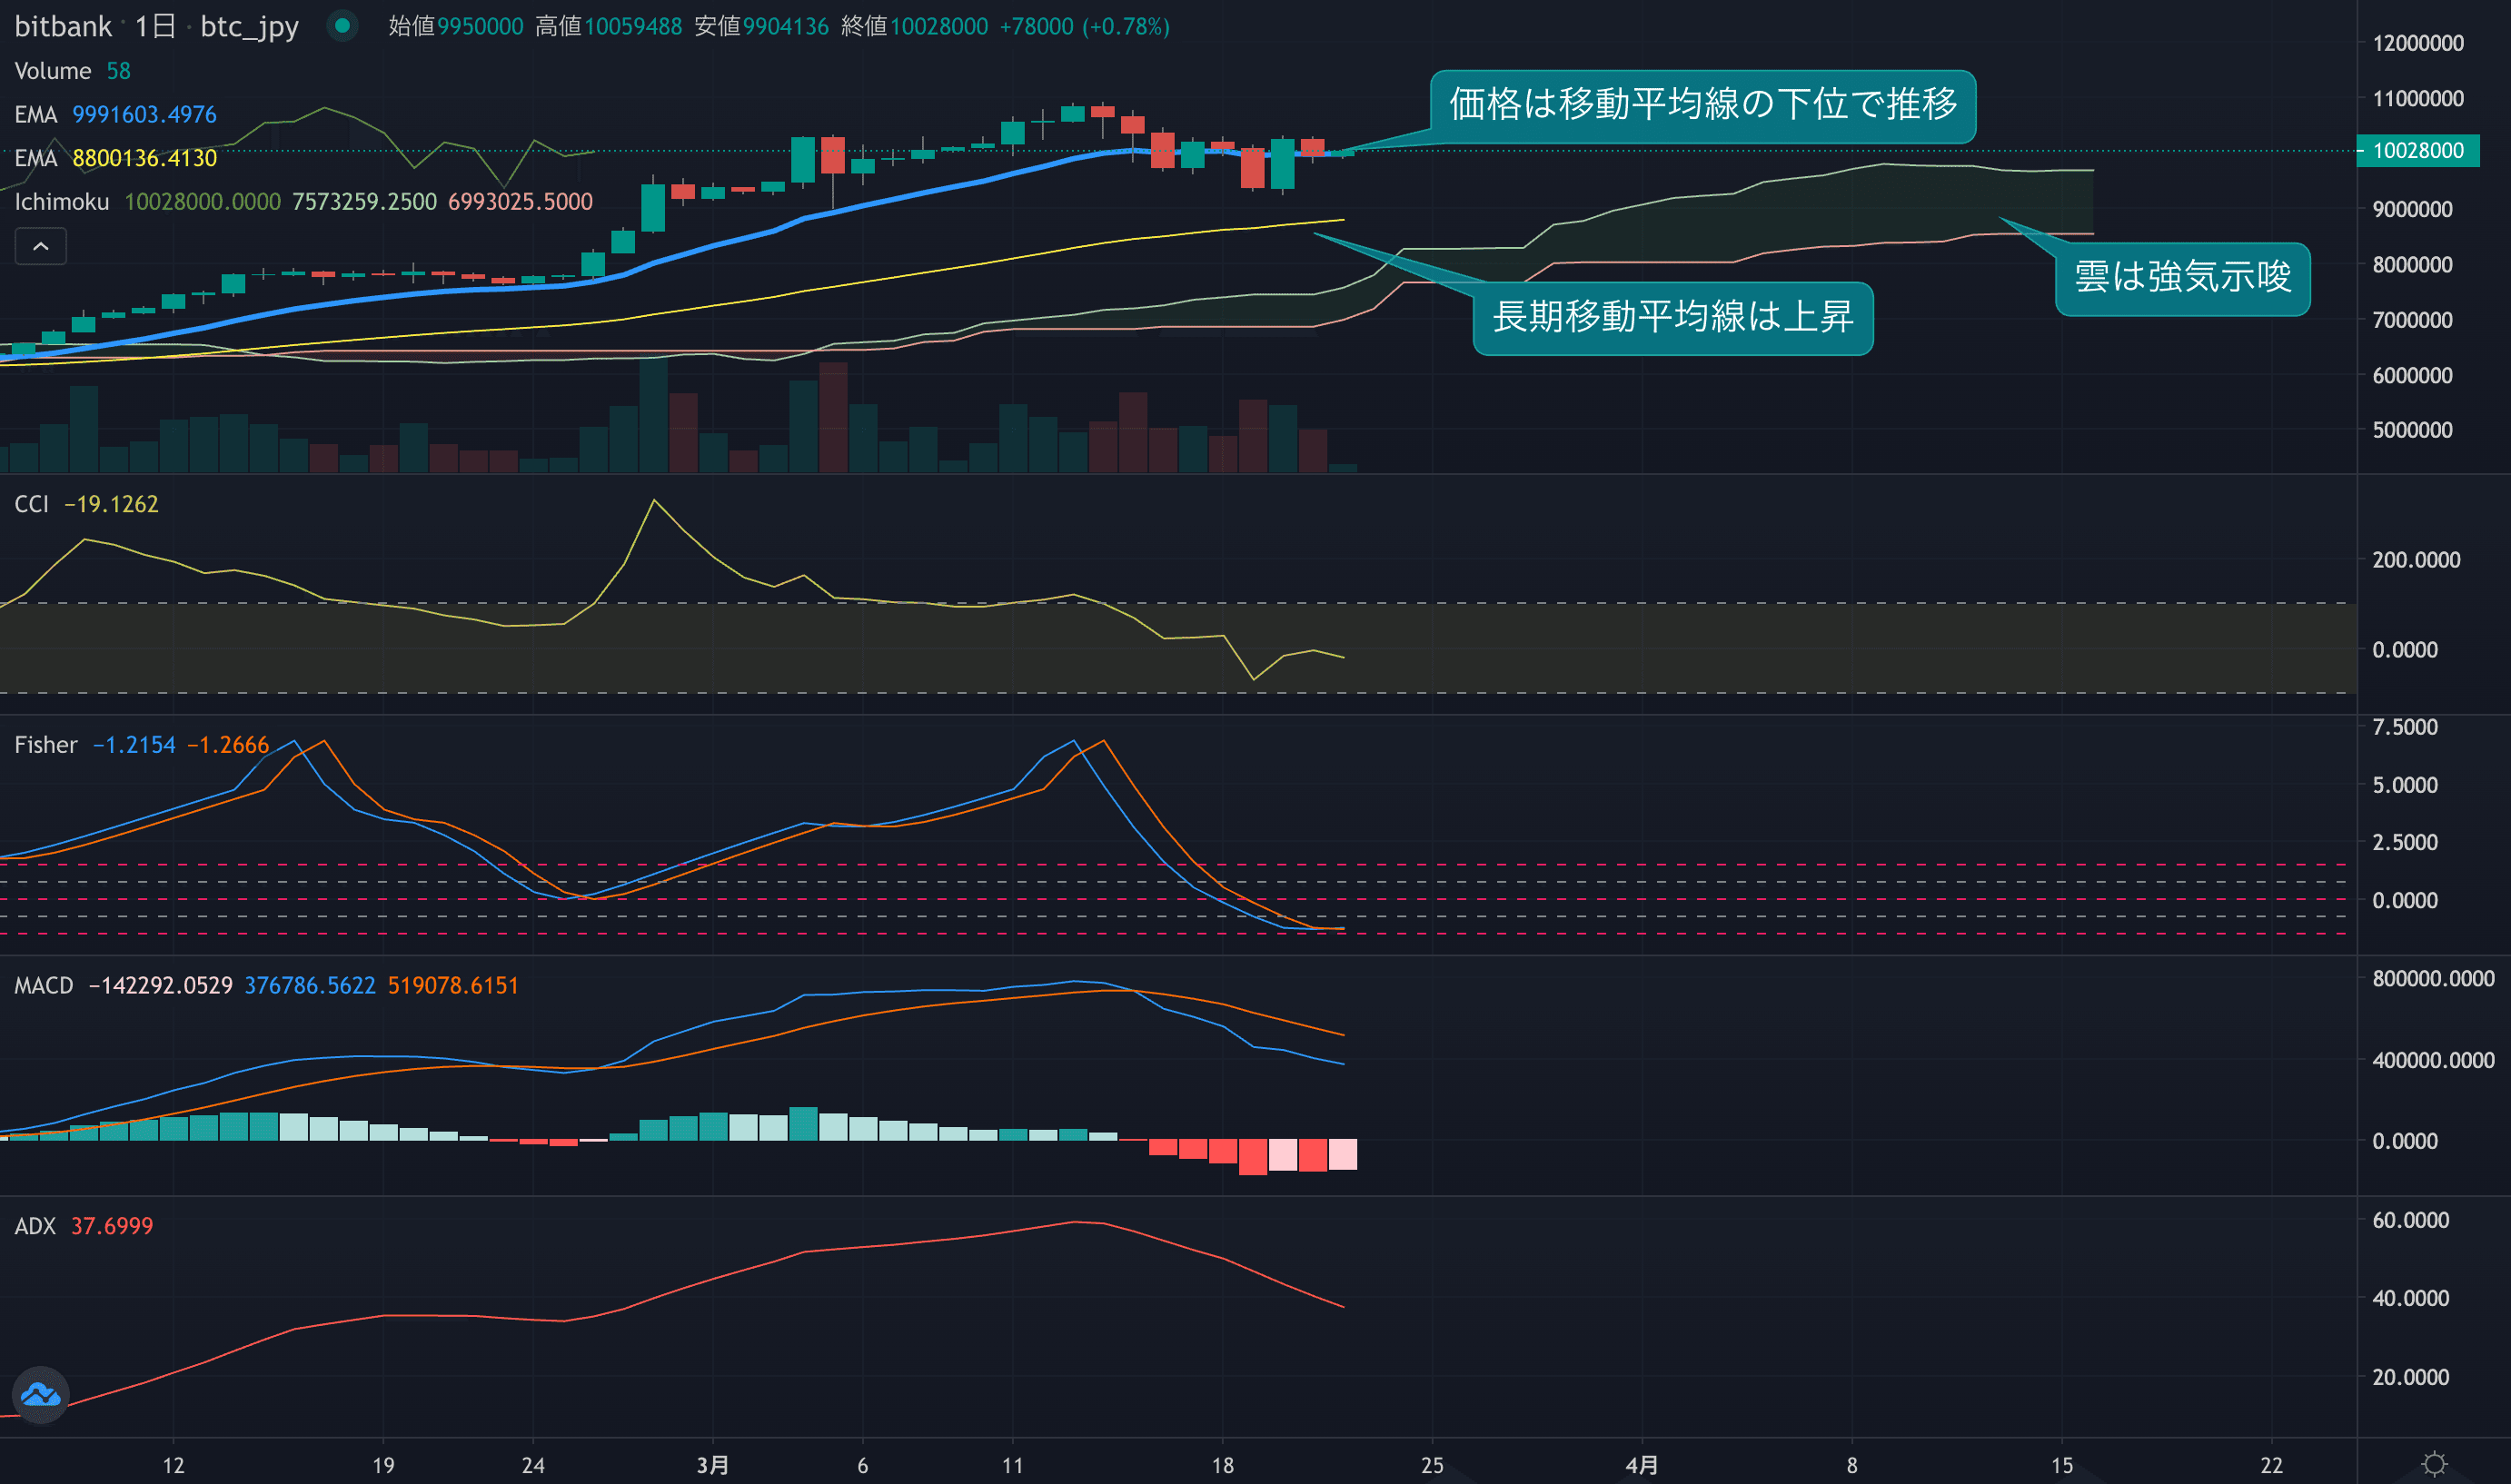The width and height of the screenshot is (2511, 1484).
Task: Select the Fisher indicator label
Action: (45, 745)
